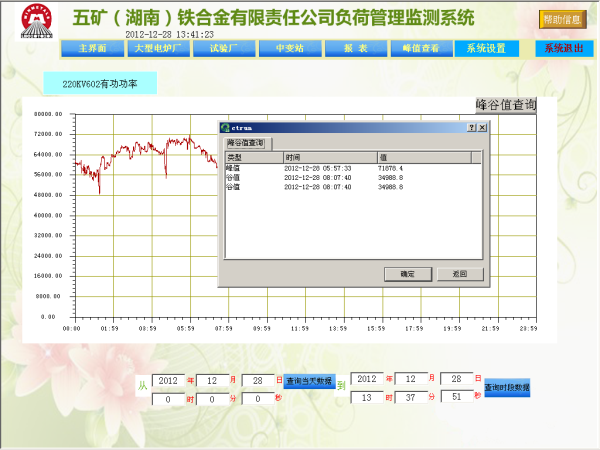The height and width of the screenshot is (450, 600).
Task: Click the 系统退出 exit button
Action: (563, 48)
